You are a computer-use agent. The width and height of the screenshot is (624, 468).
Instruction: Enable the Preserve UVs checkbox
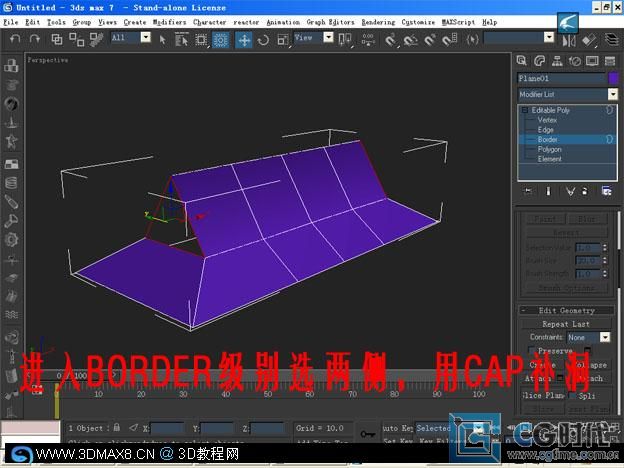click(532, 350)
